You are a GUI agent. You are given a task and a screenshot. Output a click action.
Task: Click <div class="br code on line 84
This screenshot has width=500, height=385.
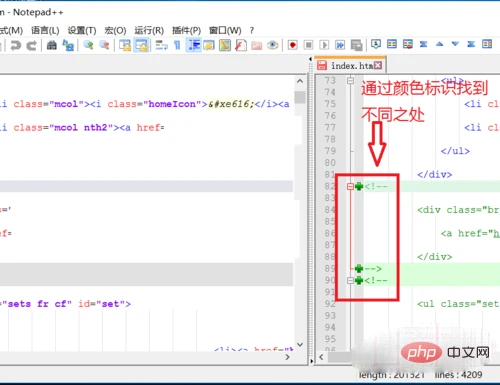pos(458,210)
